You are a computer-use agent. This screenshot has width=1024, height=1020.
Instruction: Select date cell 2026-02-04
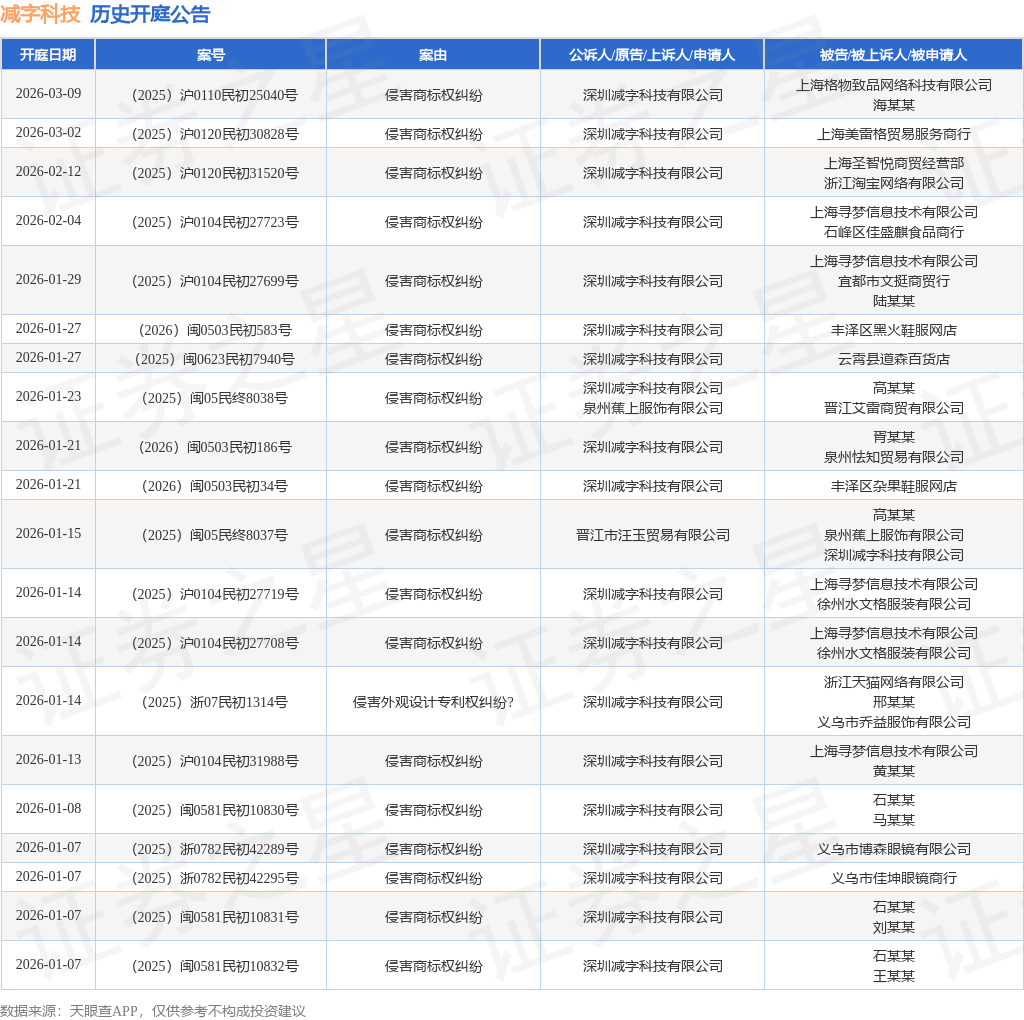click(x=48, y=220)
